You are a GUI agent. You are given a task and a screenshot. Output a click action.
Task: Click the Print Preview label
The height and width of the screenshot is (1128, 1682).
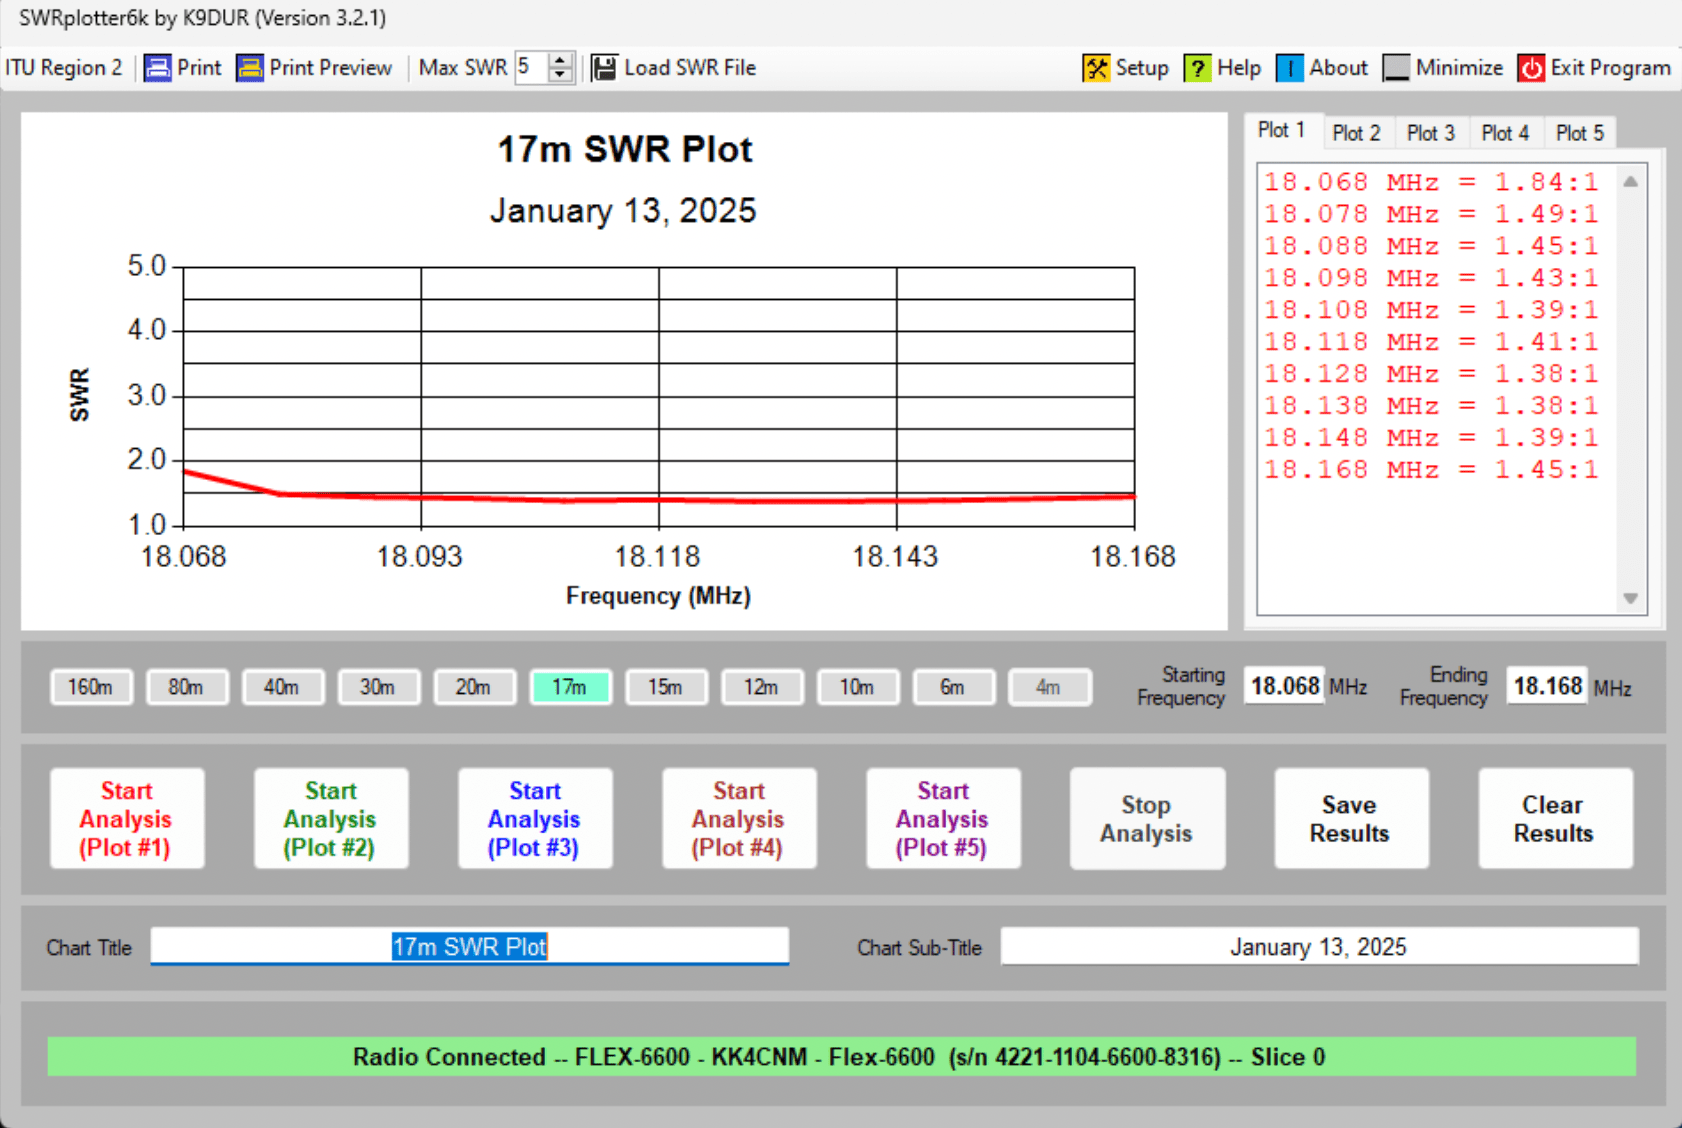point(331,68)
